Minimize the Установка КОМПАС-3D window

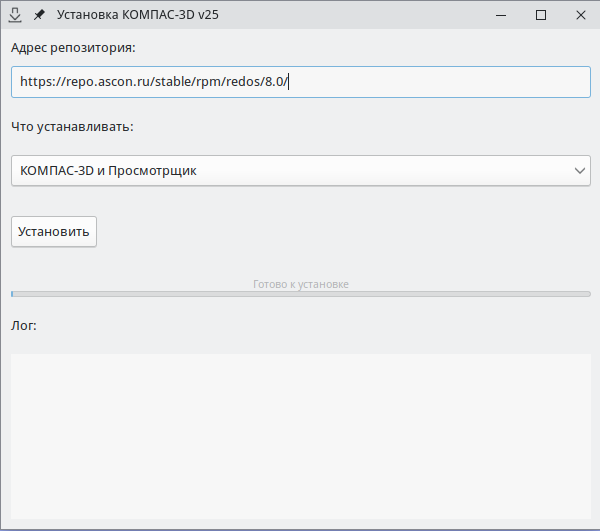[x=501, y=15]
